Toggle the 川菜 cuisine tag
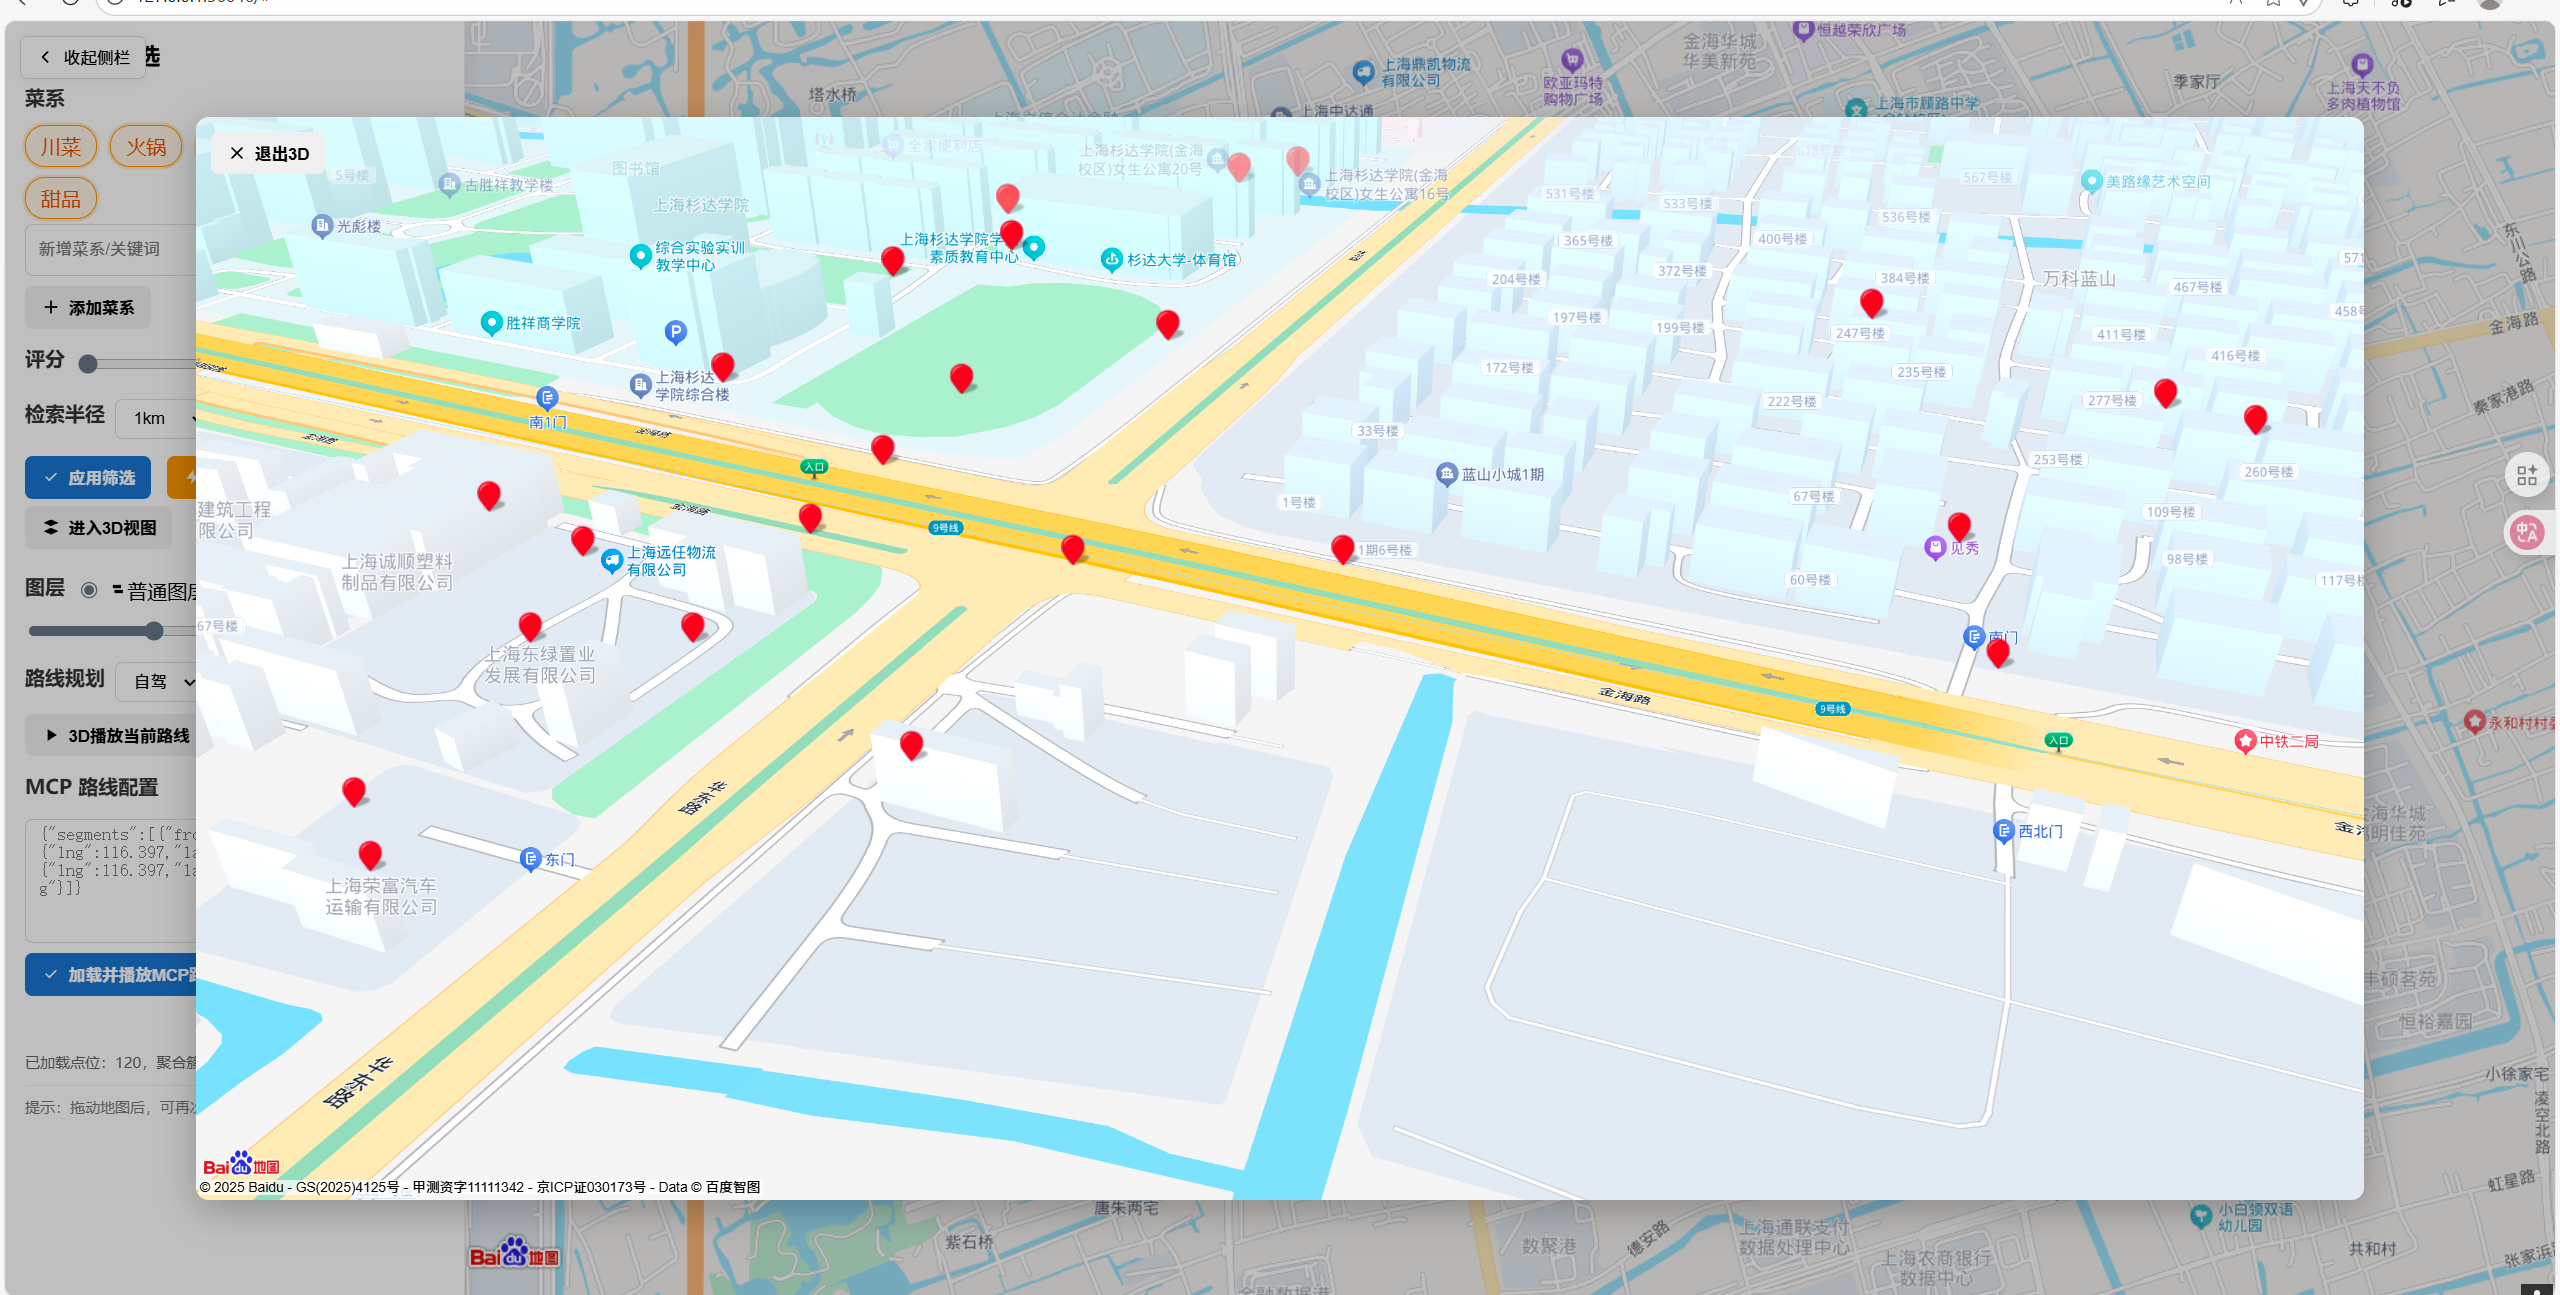The width and height of the screenshot is (2560, 1295). pos(61,147)
